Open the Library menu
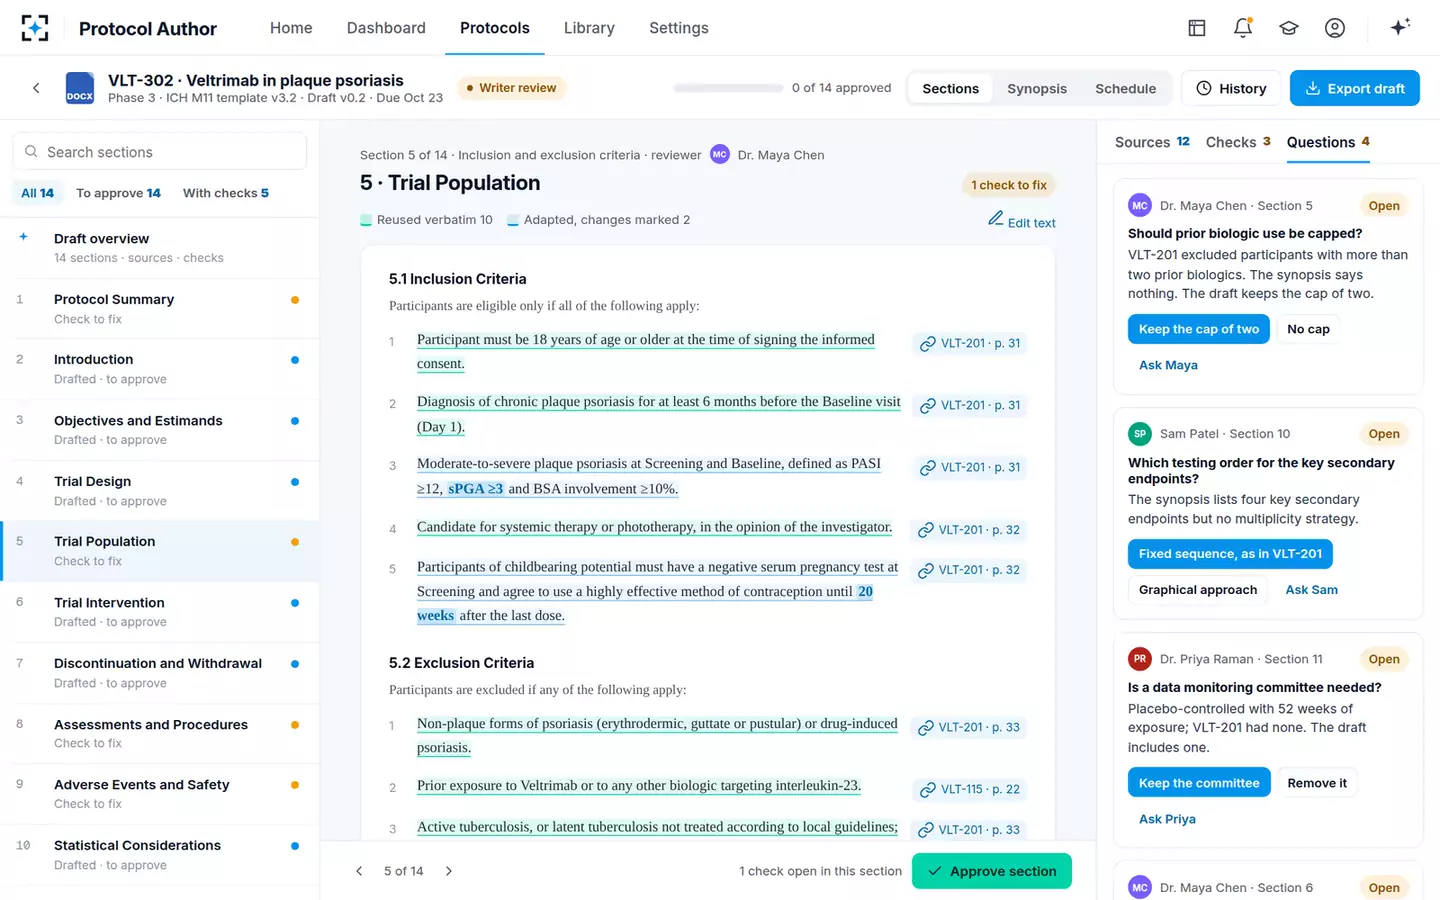The height and width of the screenshot is (900, 1440). click(589, 28)
